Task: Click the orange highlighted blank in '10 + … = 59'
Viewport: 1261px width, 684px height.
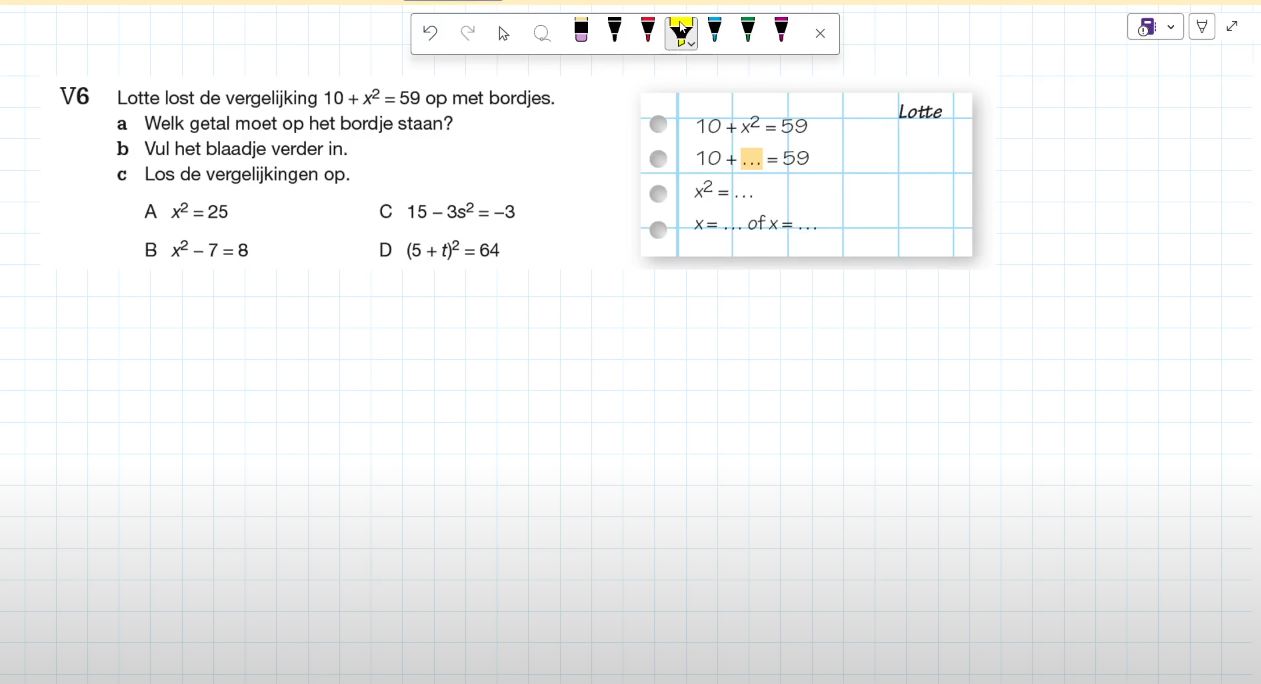Action: pyautogui.click(x=752, y=158)
